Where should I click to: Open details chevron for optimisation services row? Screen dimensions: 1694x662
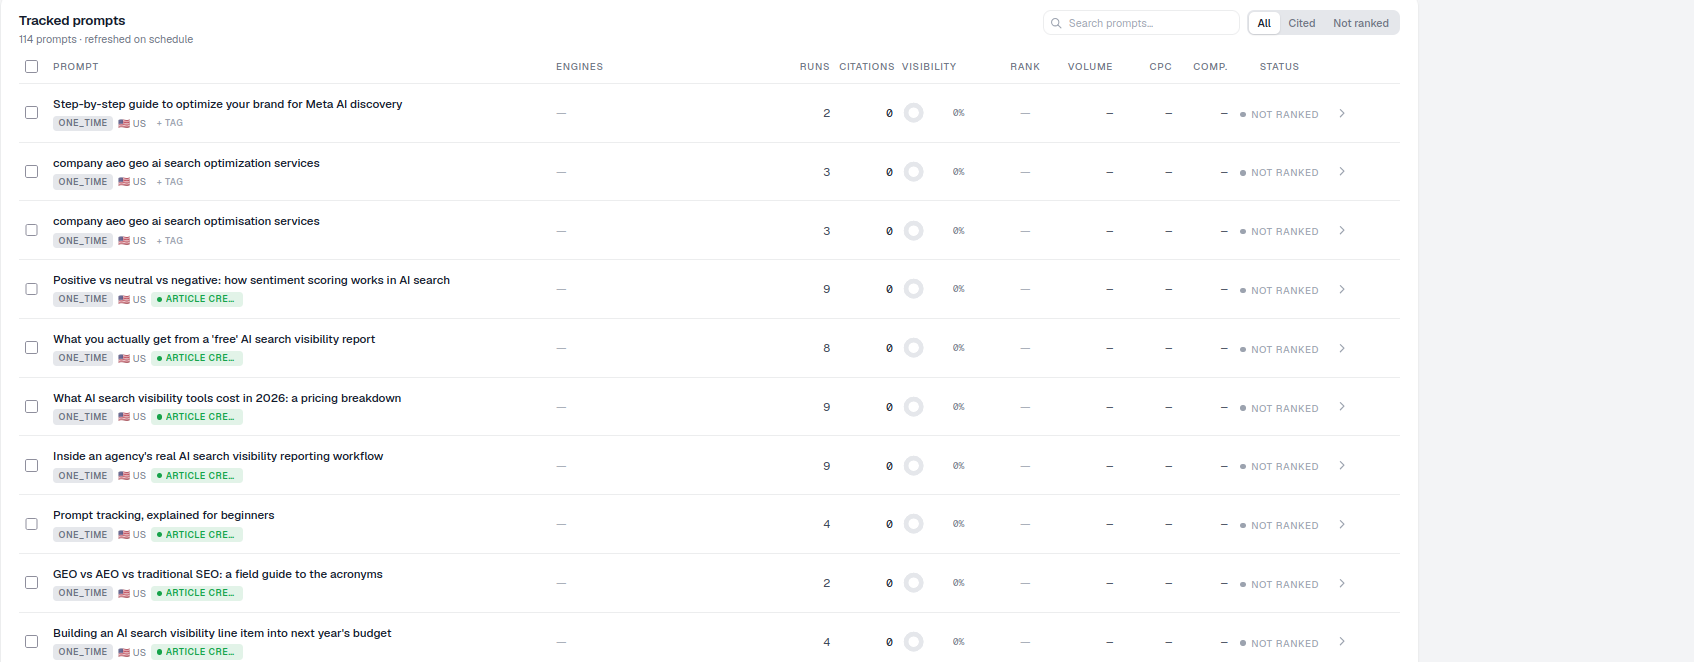(1342, 231)
